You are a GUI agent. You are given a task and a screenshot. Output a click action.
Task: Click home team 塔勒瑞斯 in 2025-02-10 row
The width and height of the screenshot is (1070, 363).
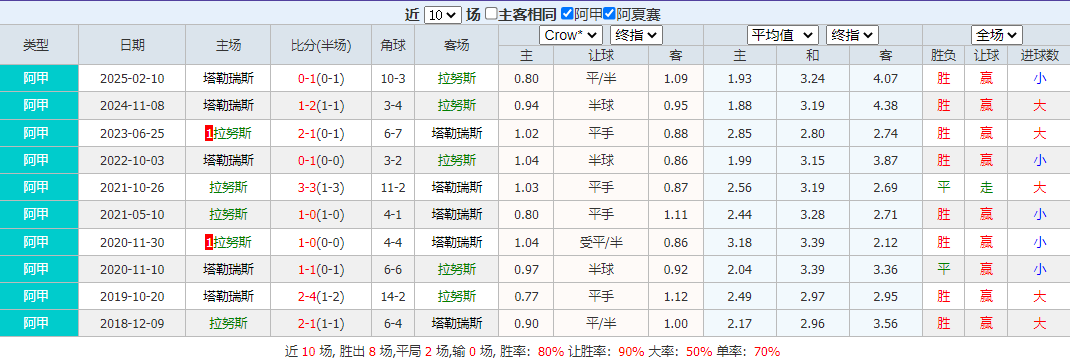click(229, 79)
